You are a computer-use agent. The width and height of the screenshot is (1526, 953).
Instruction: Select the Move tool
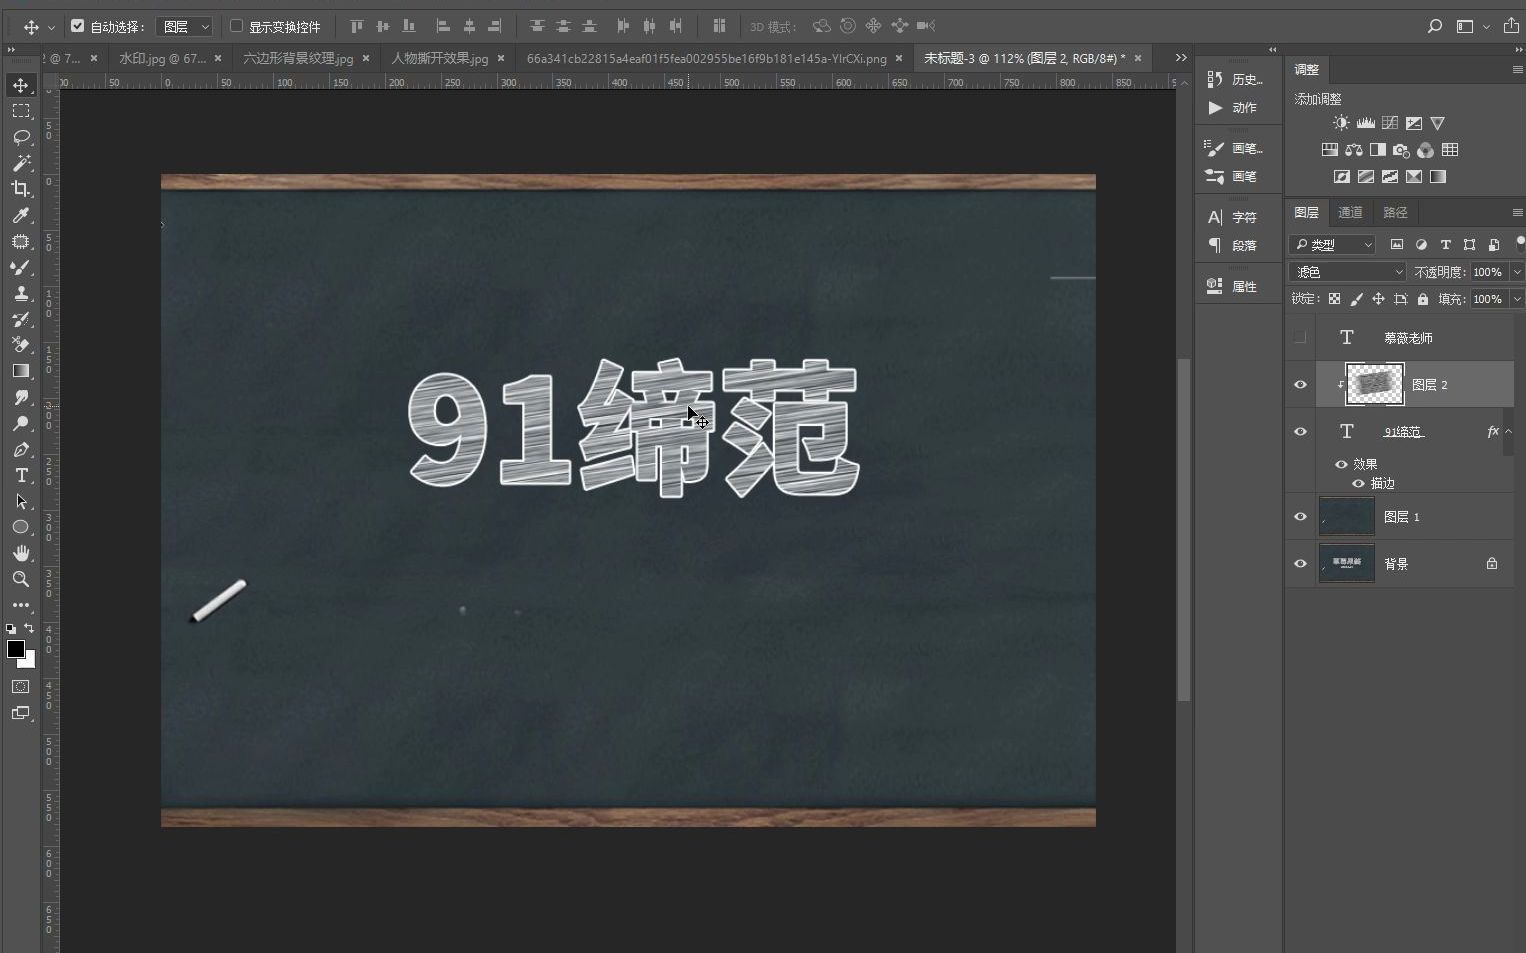(20, 85)
